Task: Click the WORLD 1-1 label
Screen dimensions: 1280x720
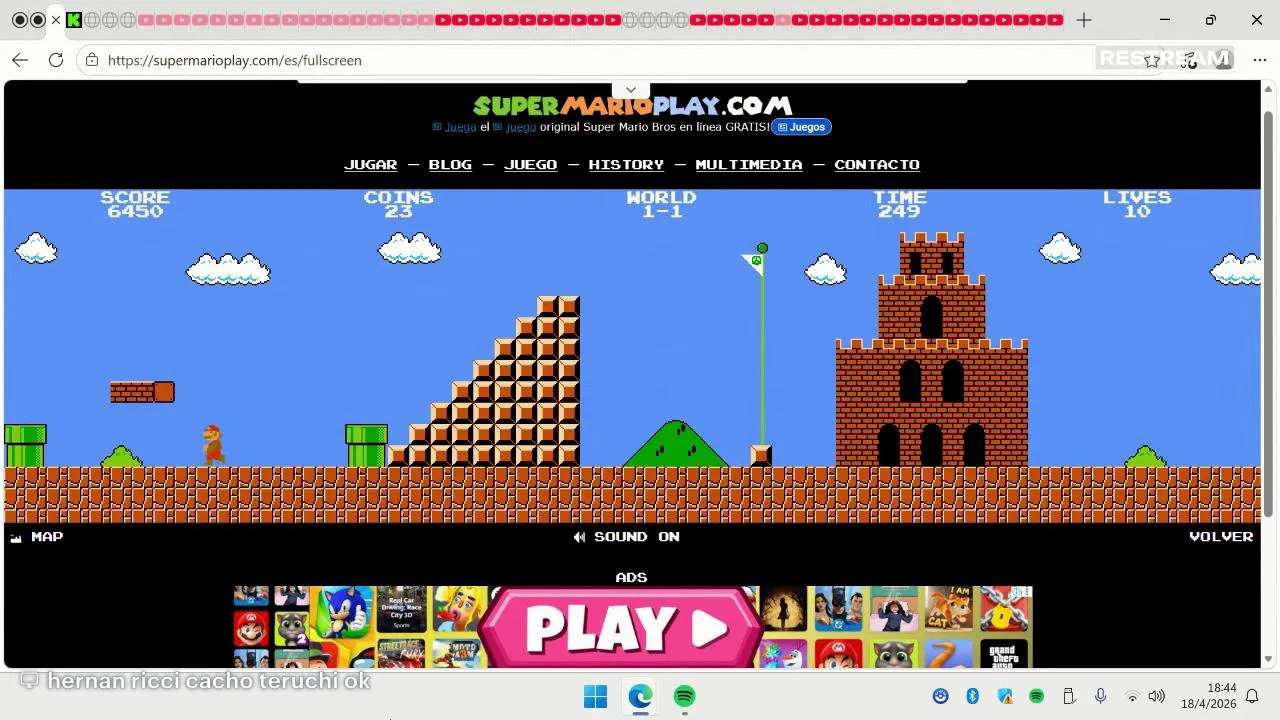Action: tap(661, 204)
